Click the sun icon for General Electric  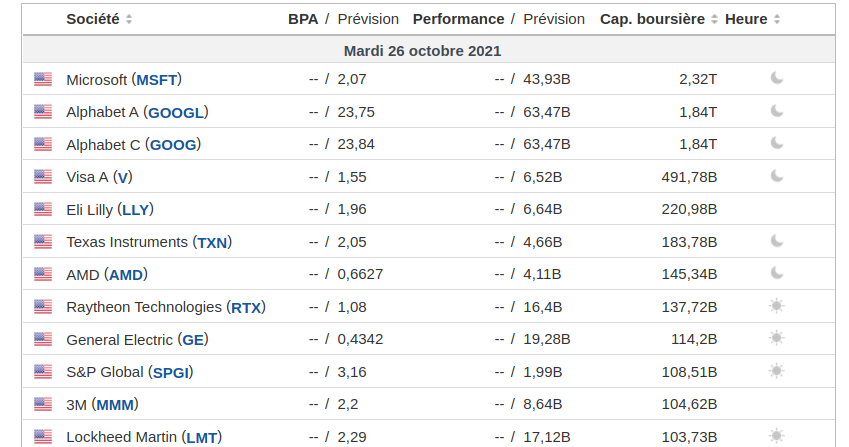click(776, 339)
